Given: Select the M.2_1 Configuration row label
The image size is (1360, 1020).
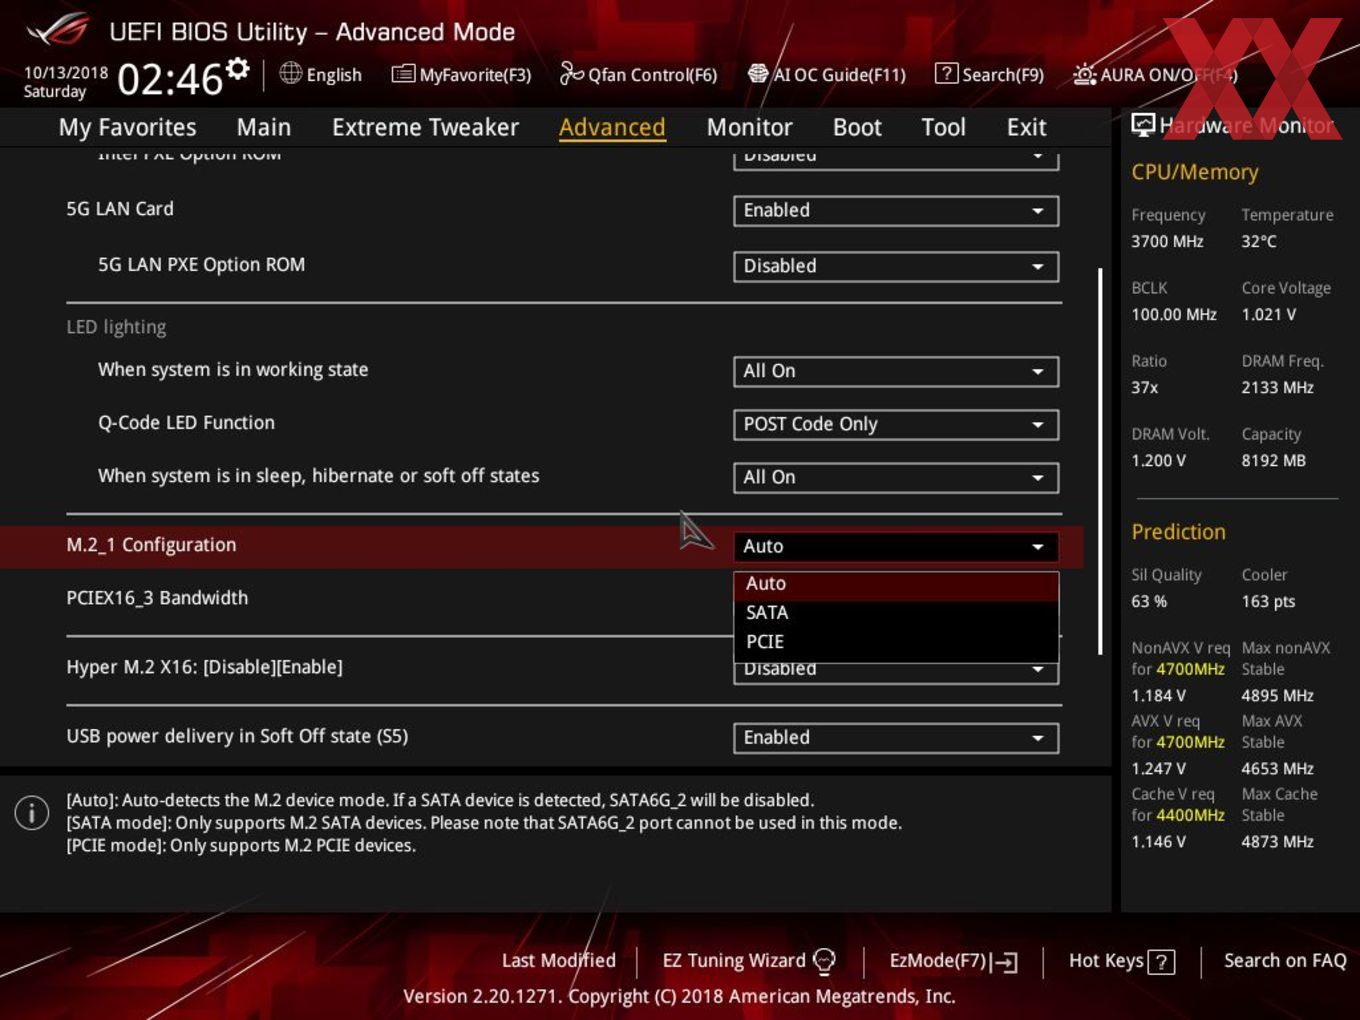Looking at the screenshot, I should 151,545.
